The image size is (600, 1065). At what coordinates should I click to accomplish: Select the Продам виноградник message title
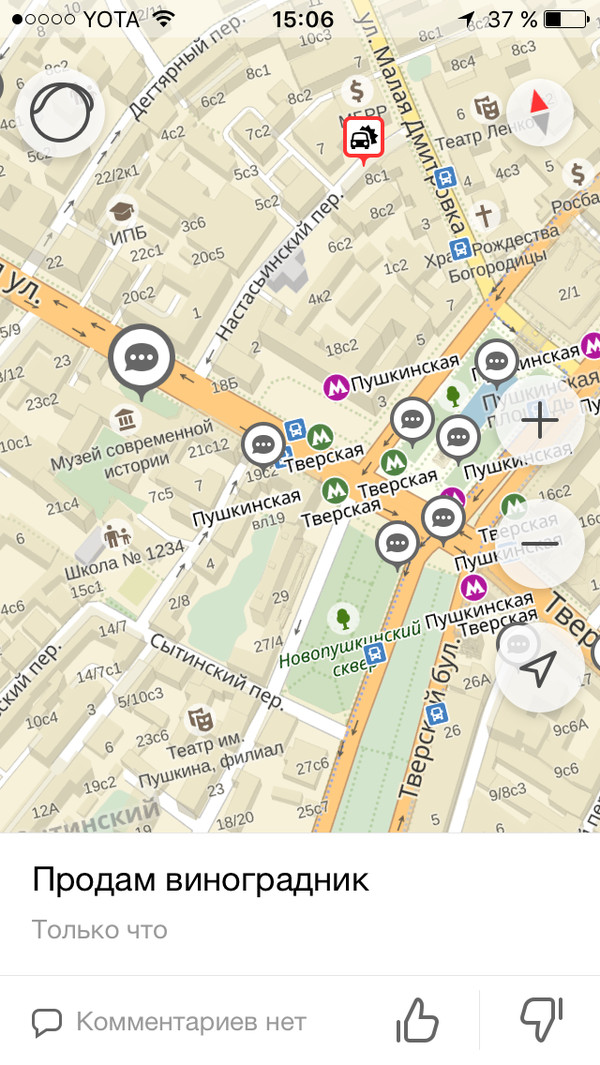200,880
